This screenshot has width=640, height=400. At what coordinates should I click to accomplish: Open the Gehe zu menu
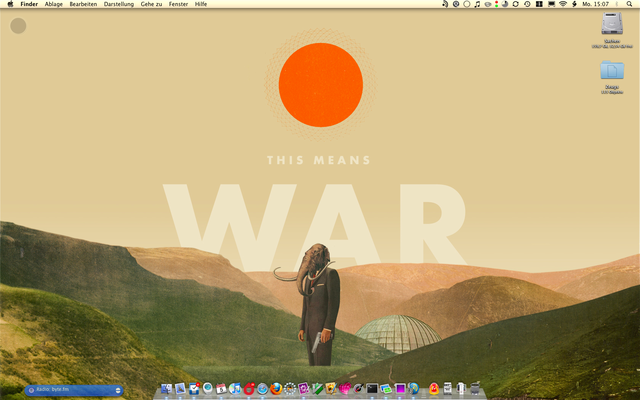pos(151,4)
